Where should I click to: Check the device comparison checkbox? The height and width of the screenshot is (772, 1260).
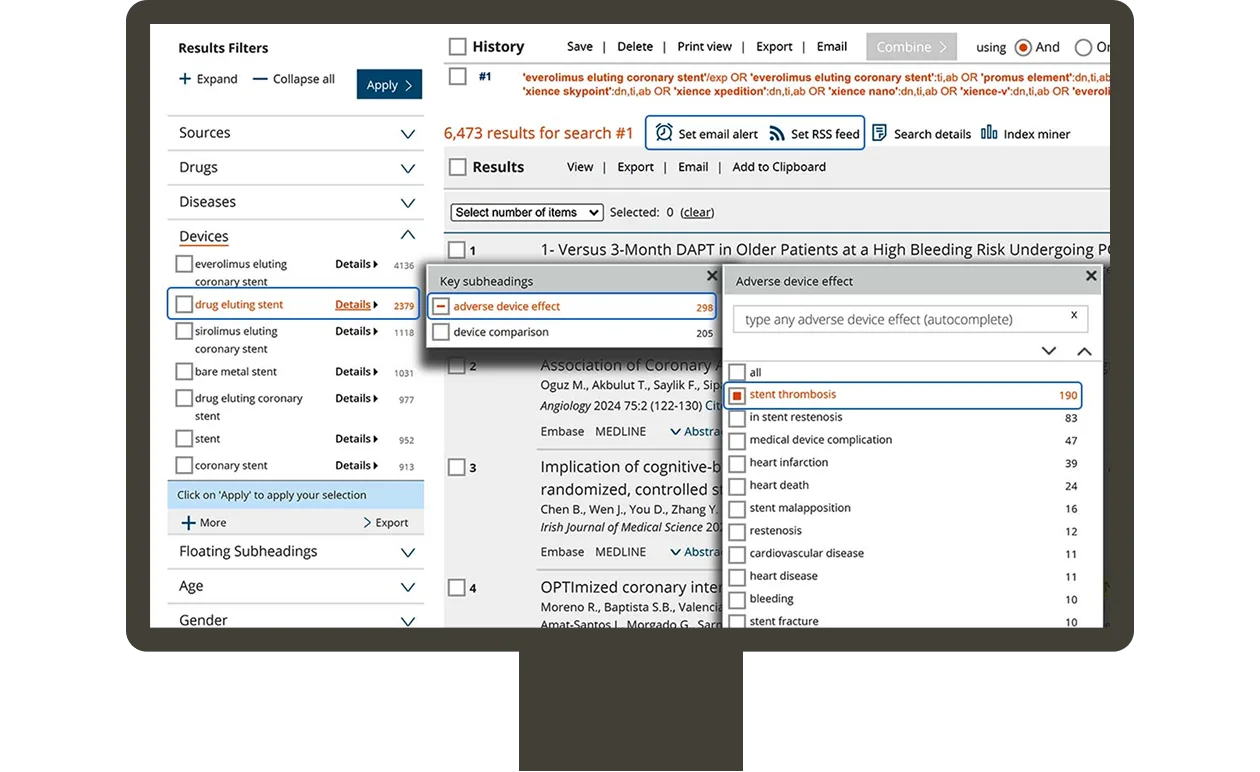pyautogui.click(x=441, y=332)
